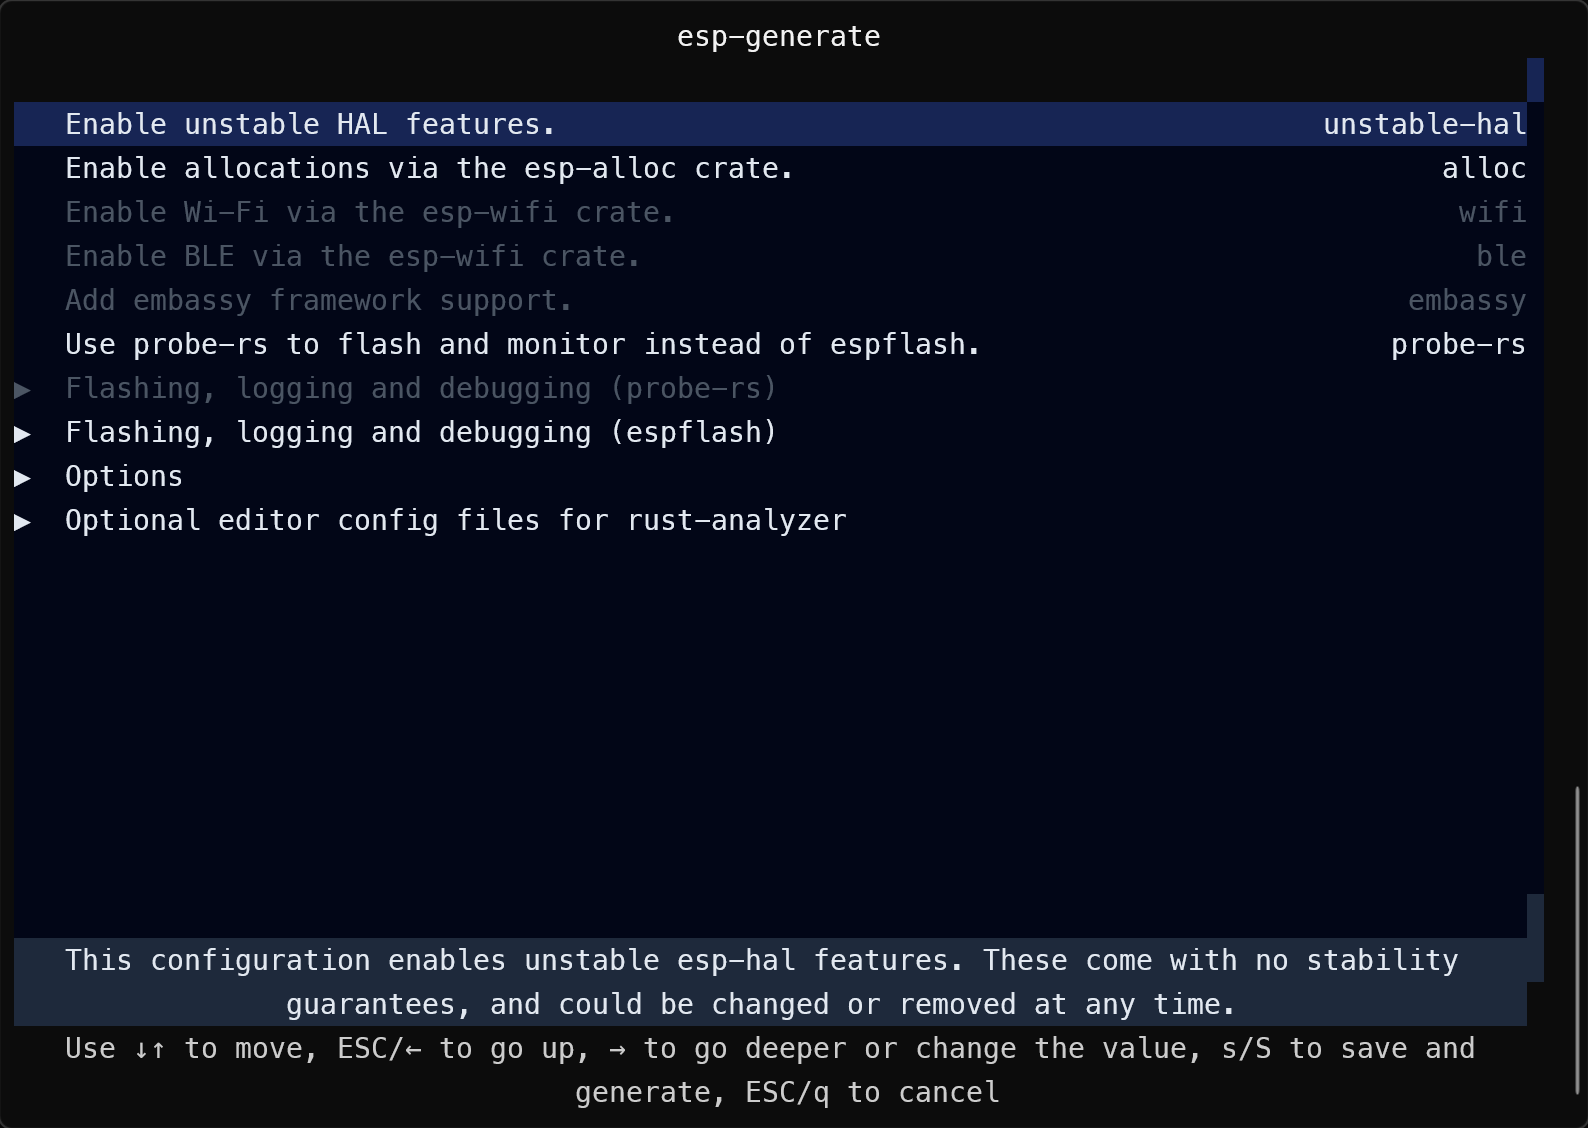This screenshot has width=1588, height=1128.
Task: Toggle Enable allocations via esp-alloc crate
Action: point(770,168)
